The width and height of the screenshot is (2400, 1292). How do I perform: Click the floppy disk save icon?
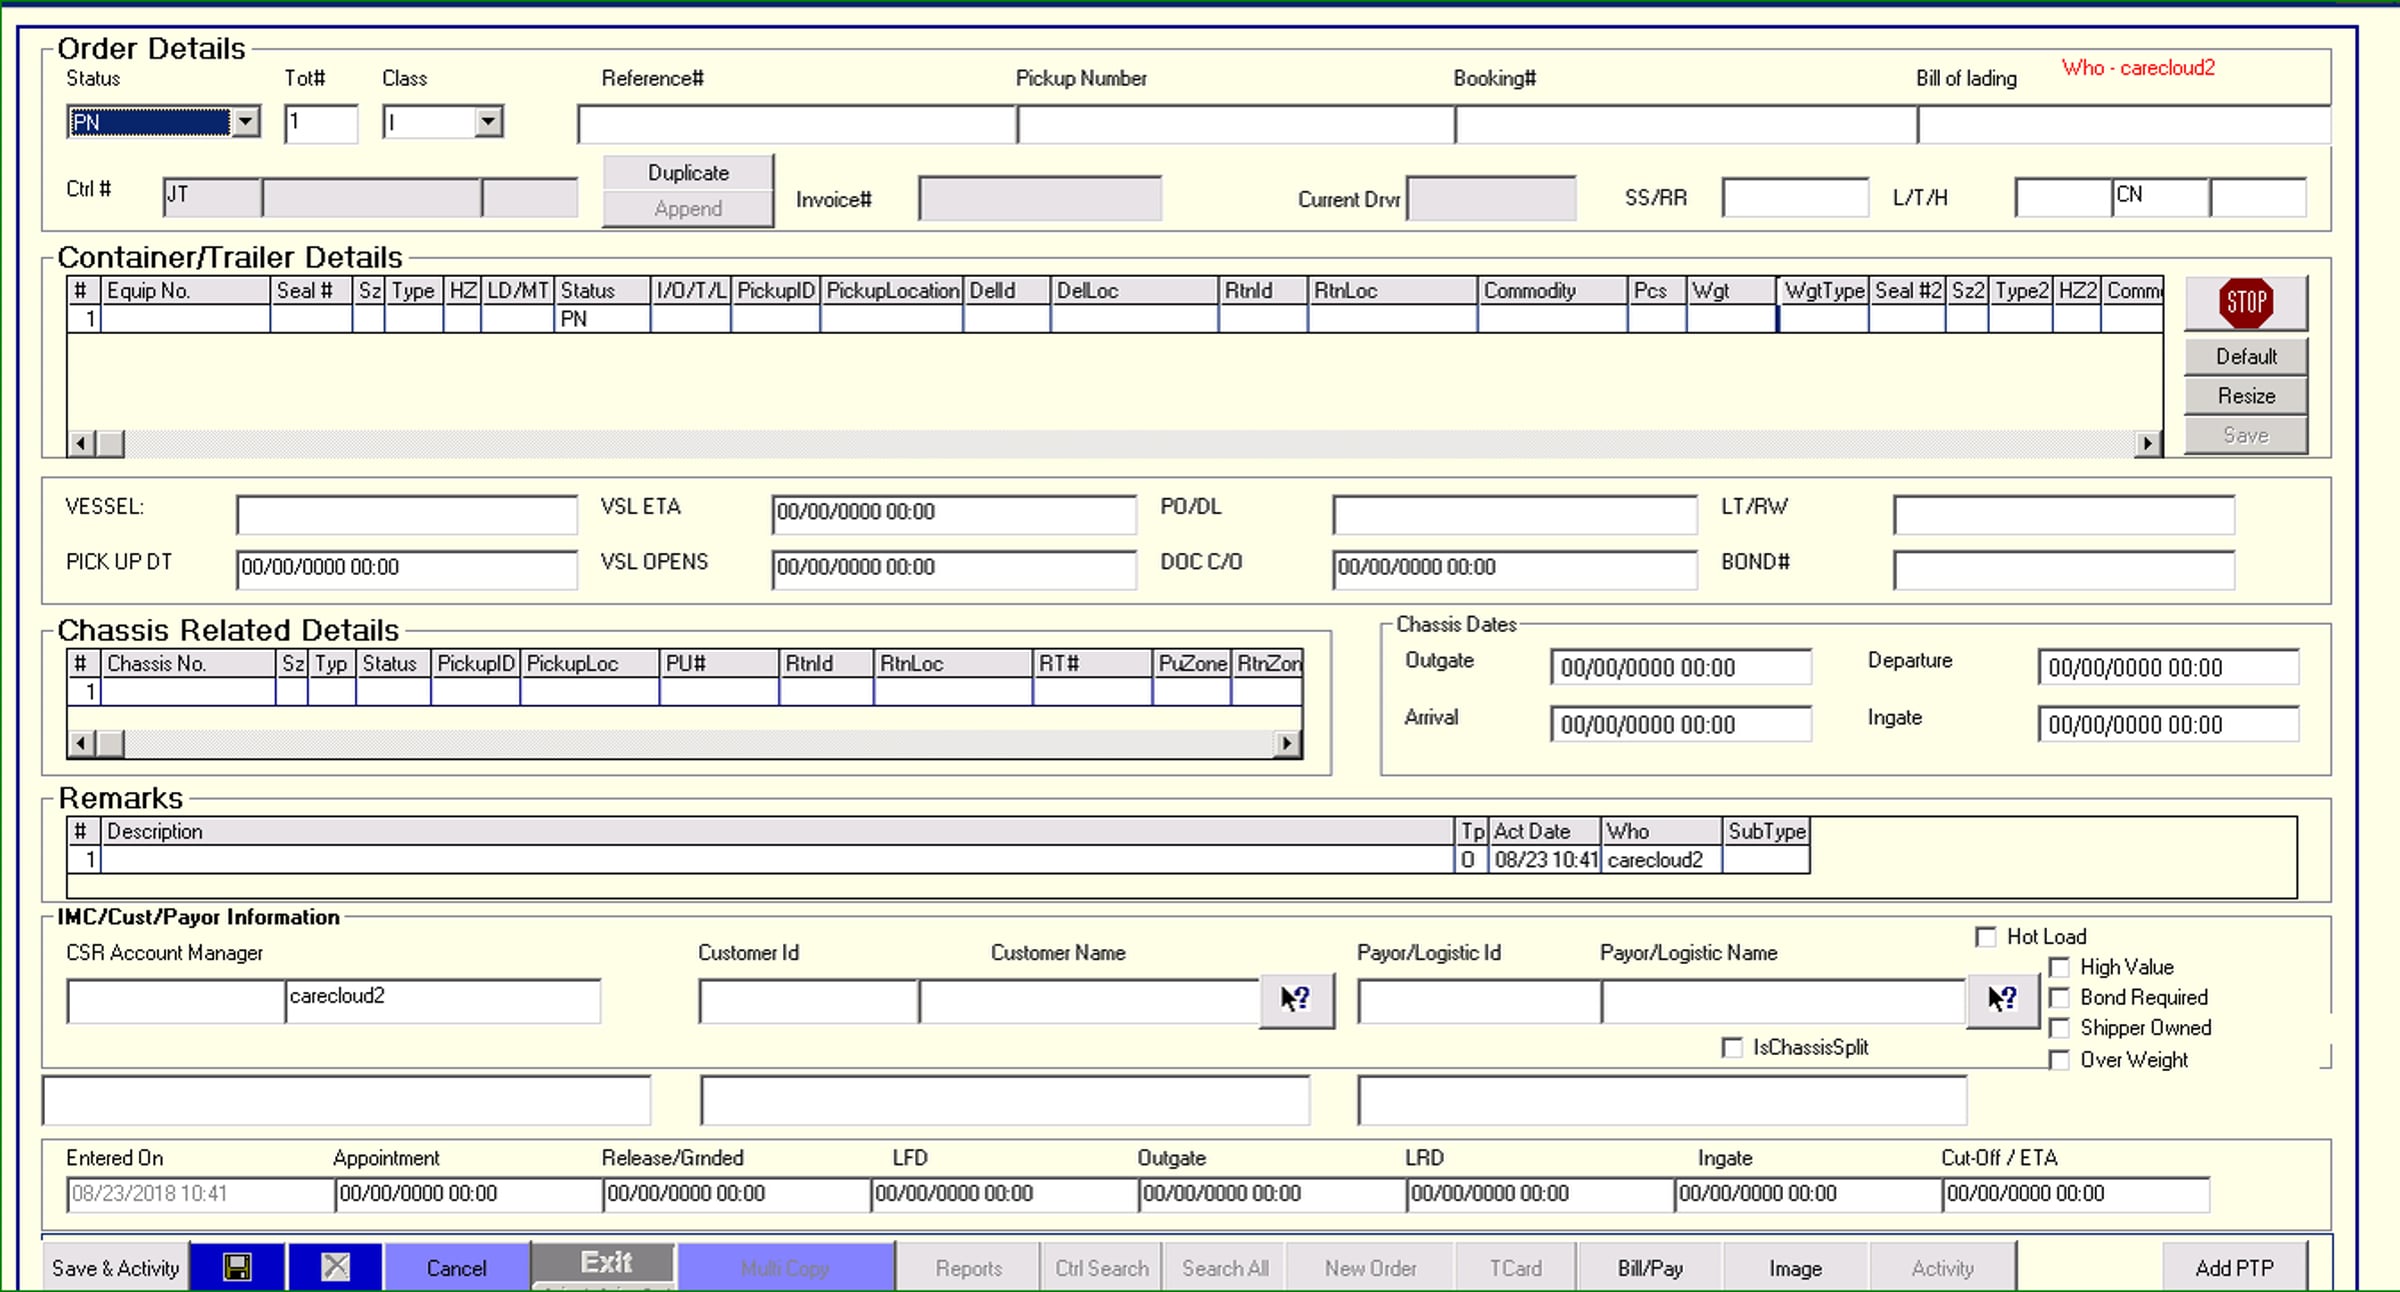pos(237,1267)
